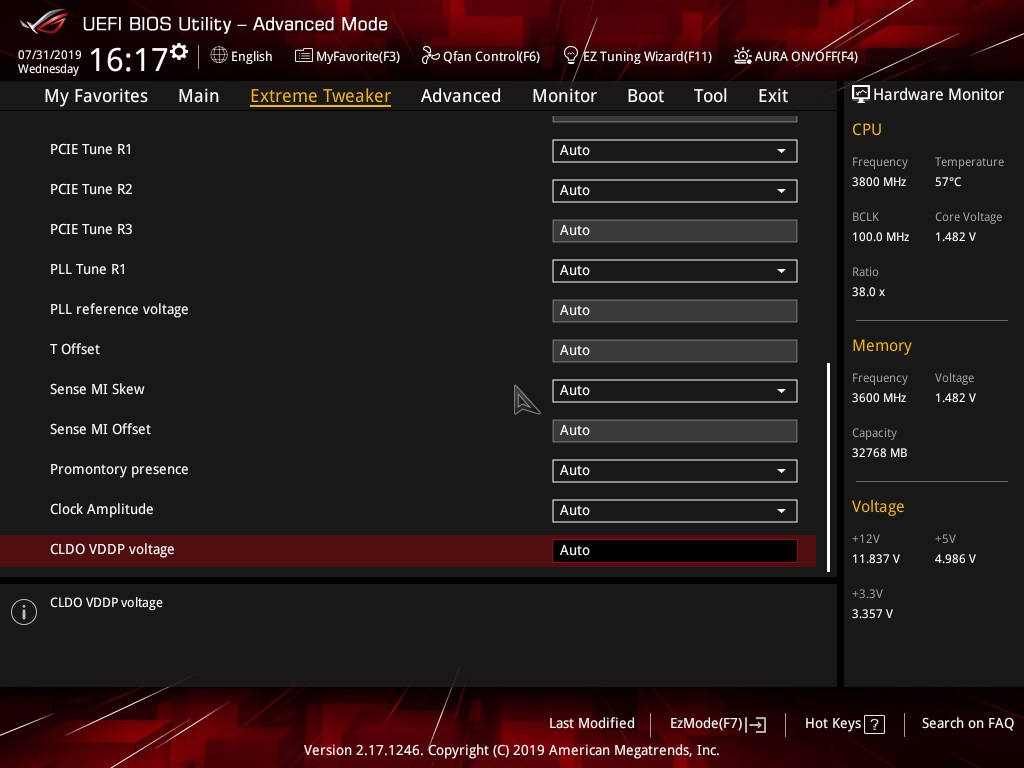This screenshot has height=768, width=1024.
Task: Select PCIE Tune R2 label
Action: (91, 189)
